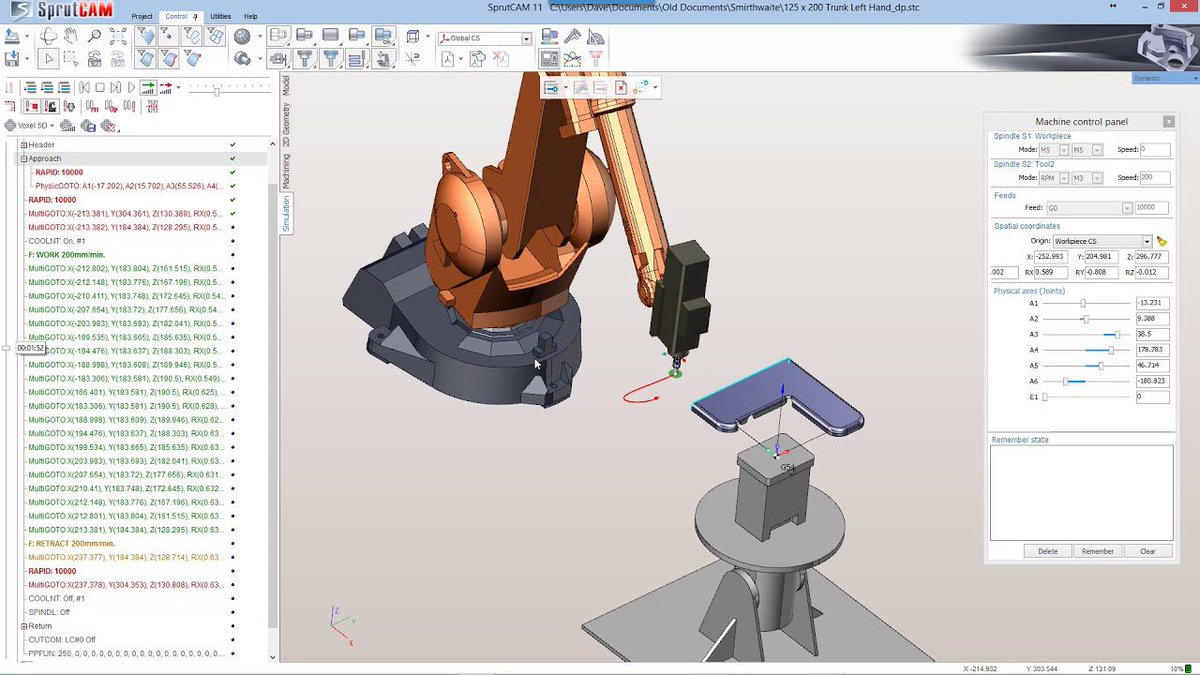
Task: Open the Origin Workpiece CS dropdown
Action: (x=1146, y=241)
